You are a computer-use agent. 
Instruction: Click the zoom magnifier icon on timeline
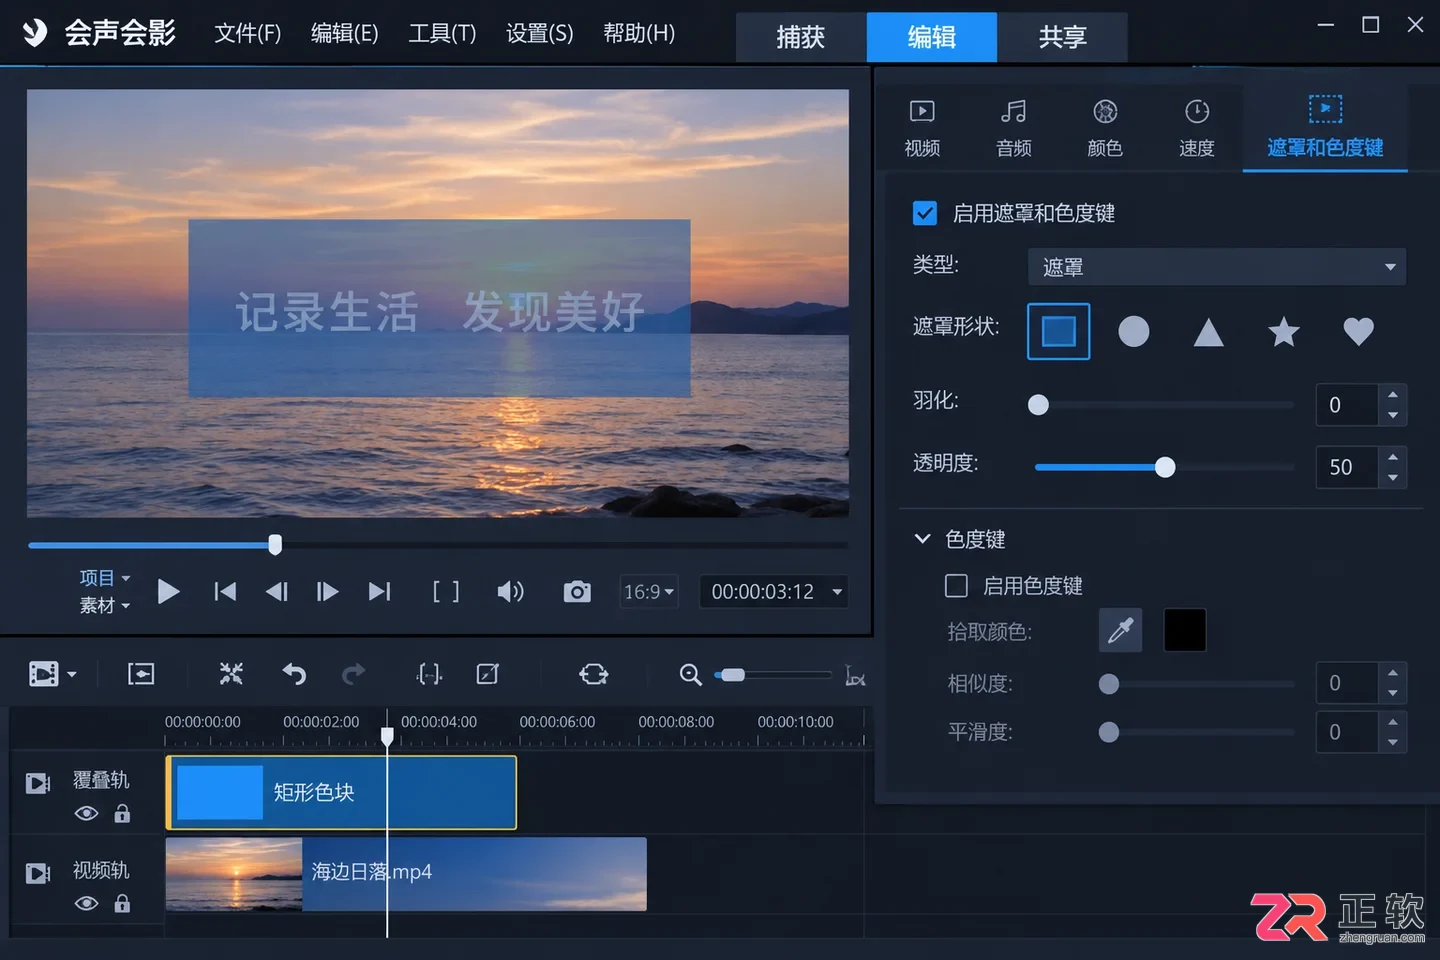point(690,675)
